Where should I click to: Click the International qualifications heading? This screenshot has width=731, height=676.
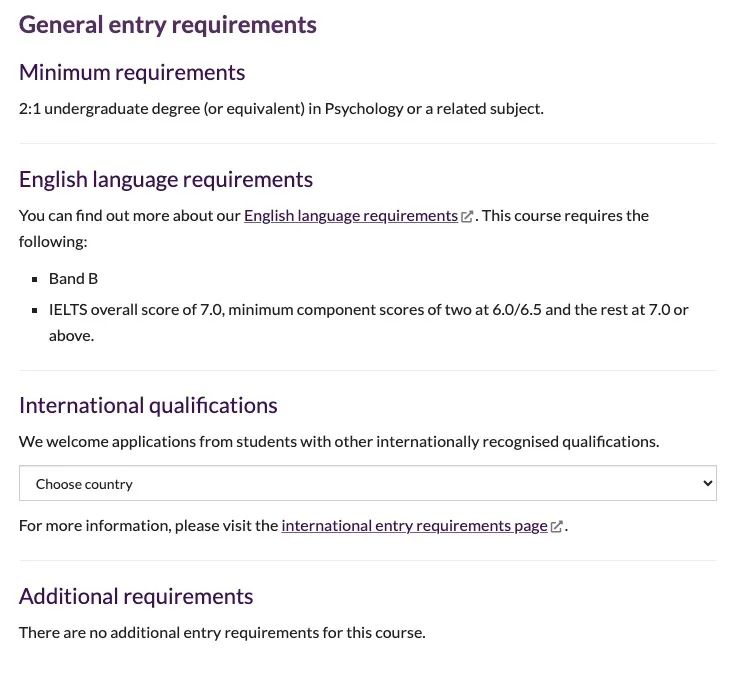148,406
